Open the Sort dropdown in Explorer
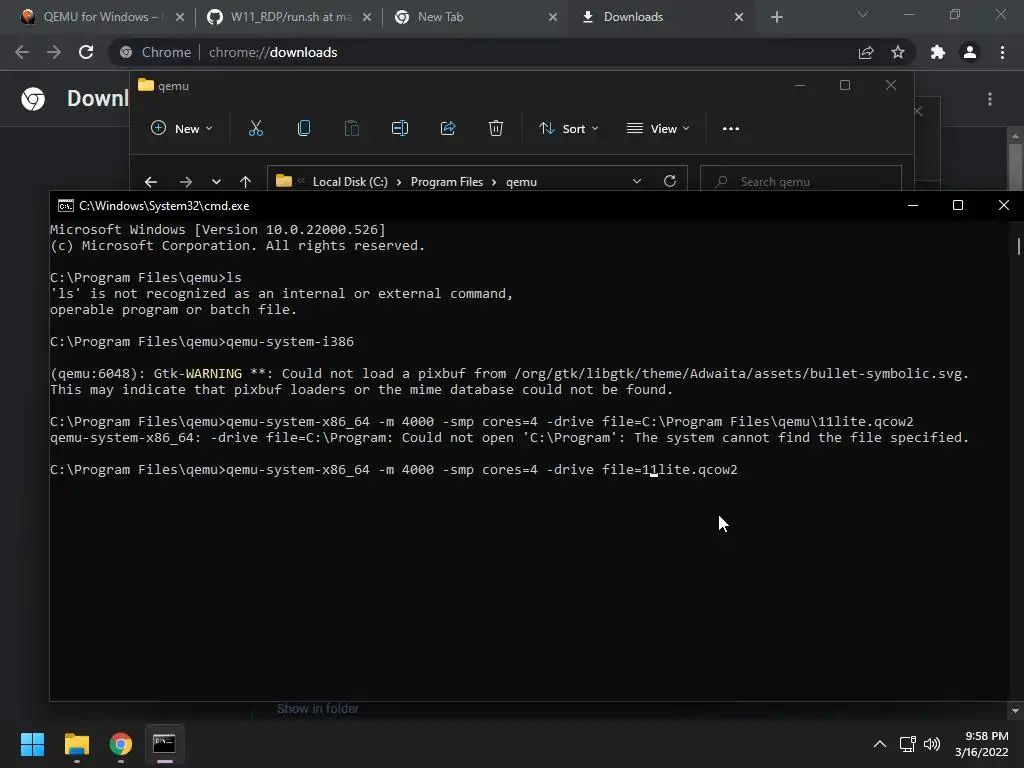Viewport: 1024px width, 768px height. [568, 129]
